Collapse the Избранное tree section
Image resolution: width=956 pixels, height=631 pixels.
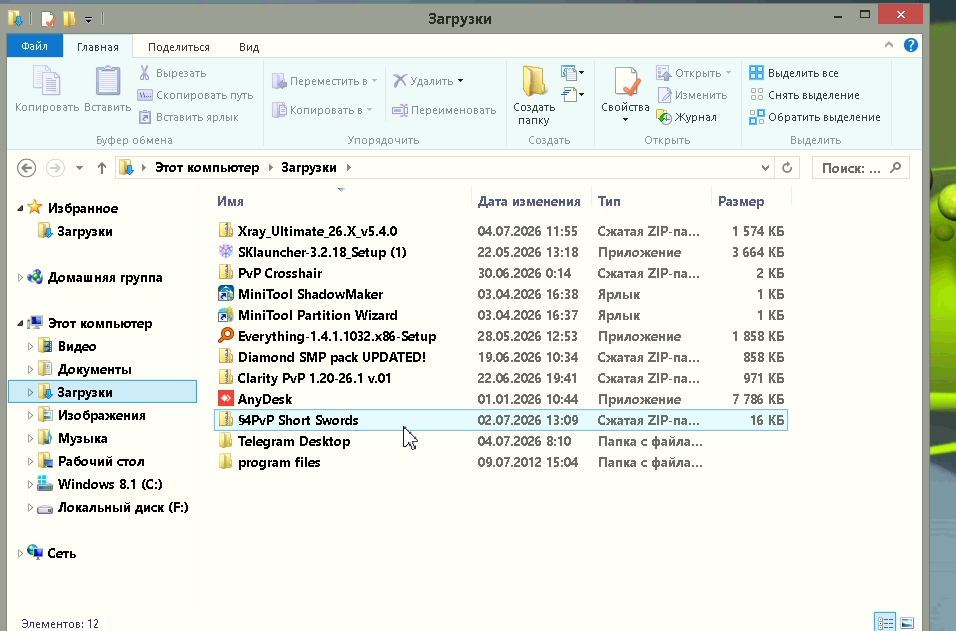pyautogui.click(x=20, y=208)
